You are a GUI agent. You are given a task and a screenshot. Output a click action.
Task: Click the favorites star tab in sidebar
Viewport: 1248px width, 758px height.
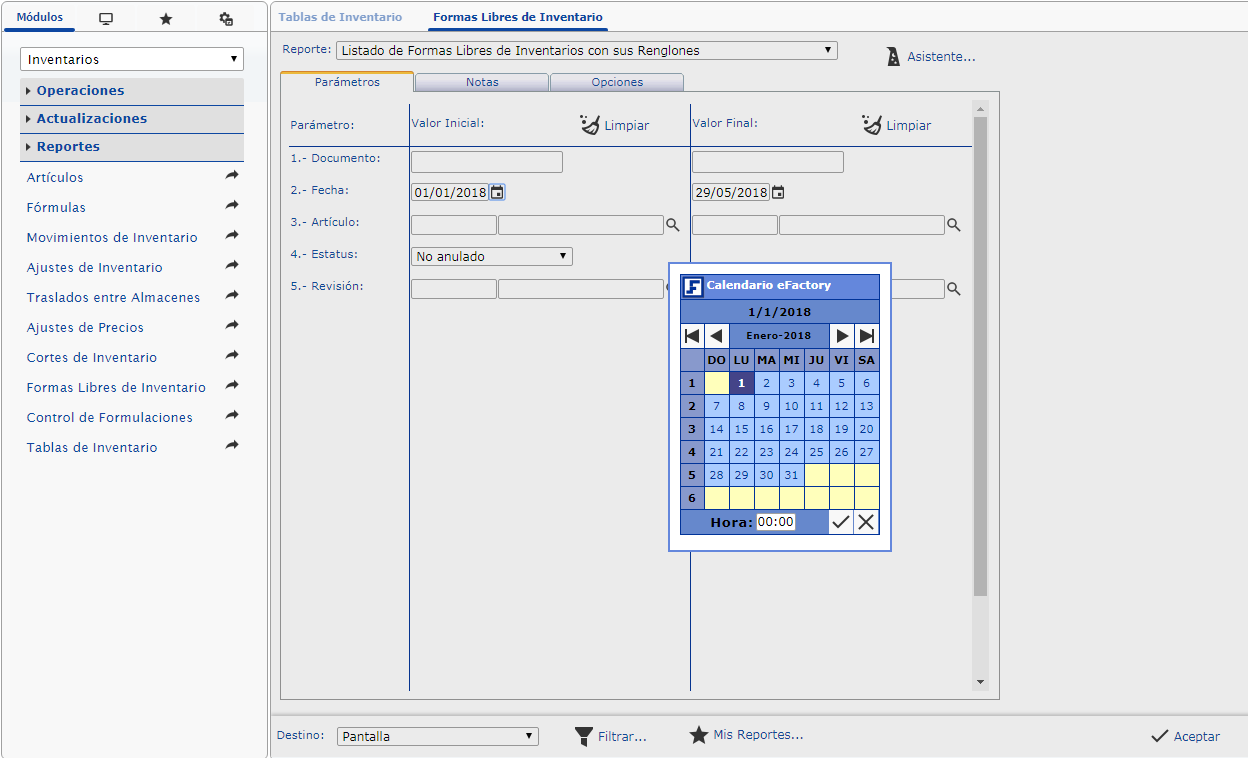pos(166,19)
